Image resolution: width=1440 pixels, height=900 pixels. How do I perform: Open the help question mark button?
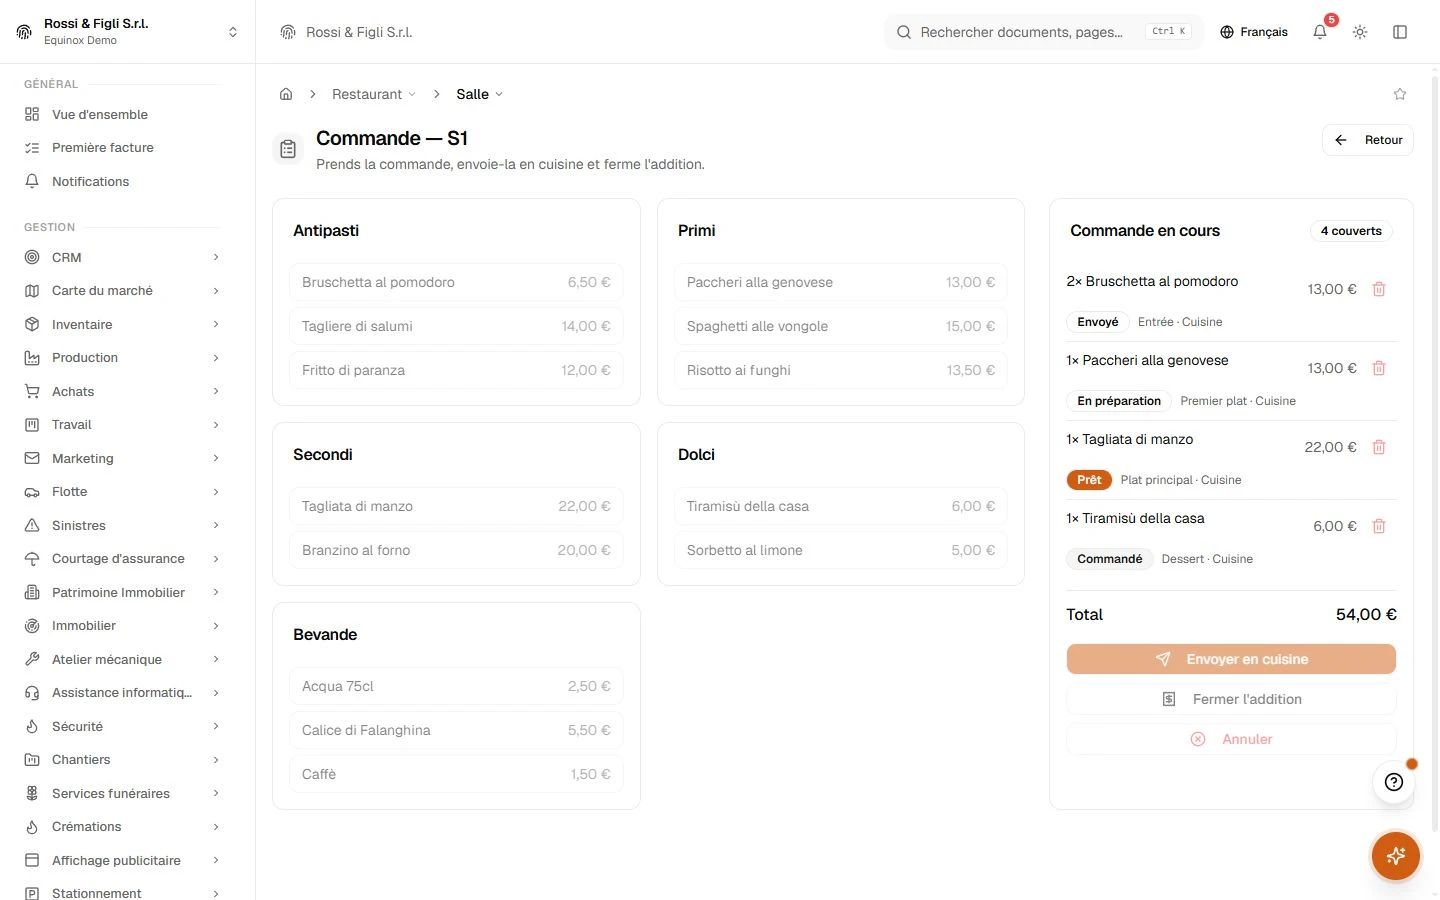click(1394, 782)
